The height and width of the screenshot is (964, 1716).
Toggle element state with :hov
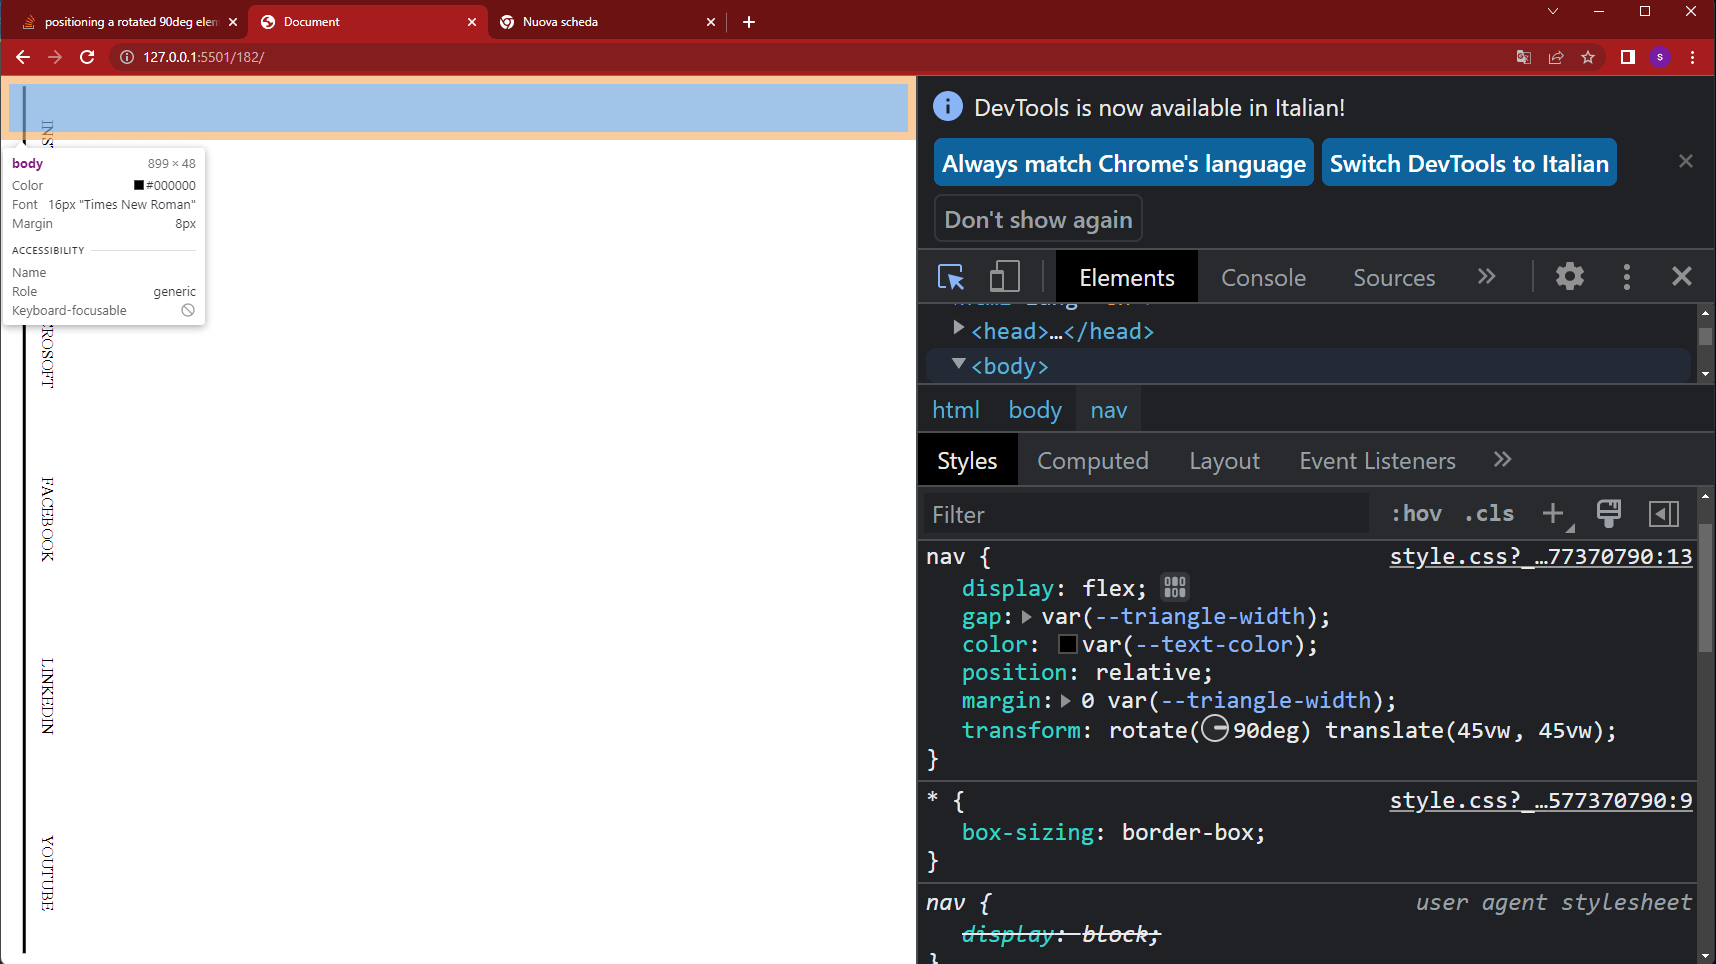coord(1417,514)
